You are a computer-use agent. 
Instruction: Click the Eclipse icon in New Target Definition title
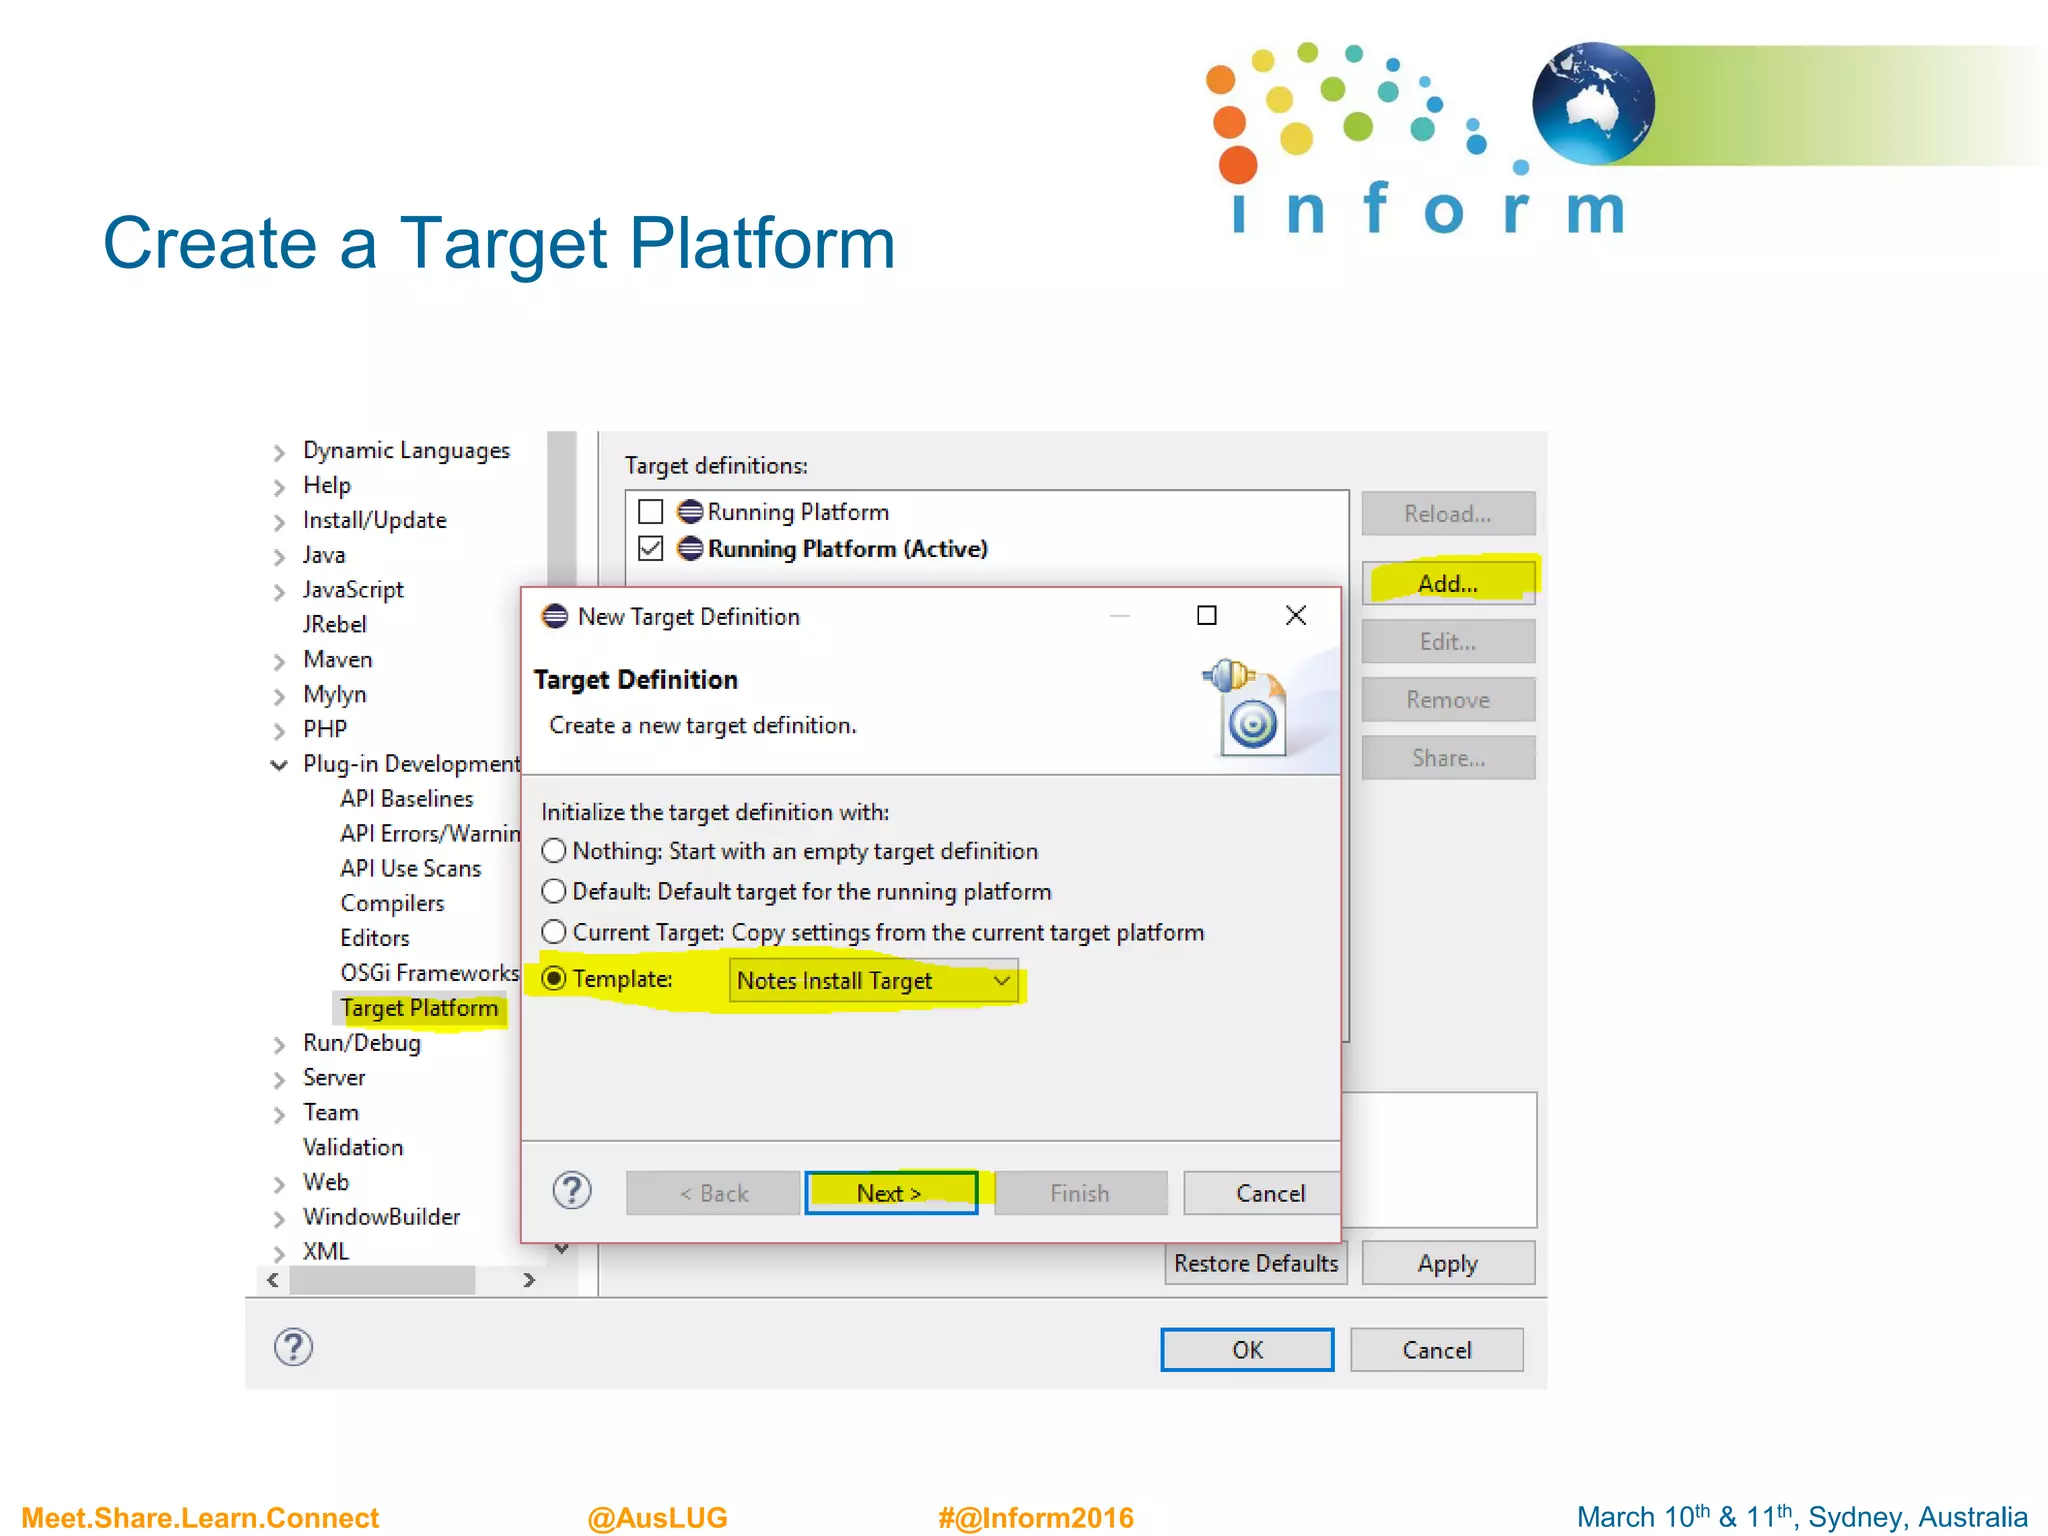point(555,616)
